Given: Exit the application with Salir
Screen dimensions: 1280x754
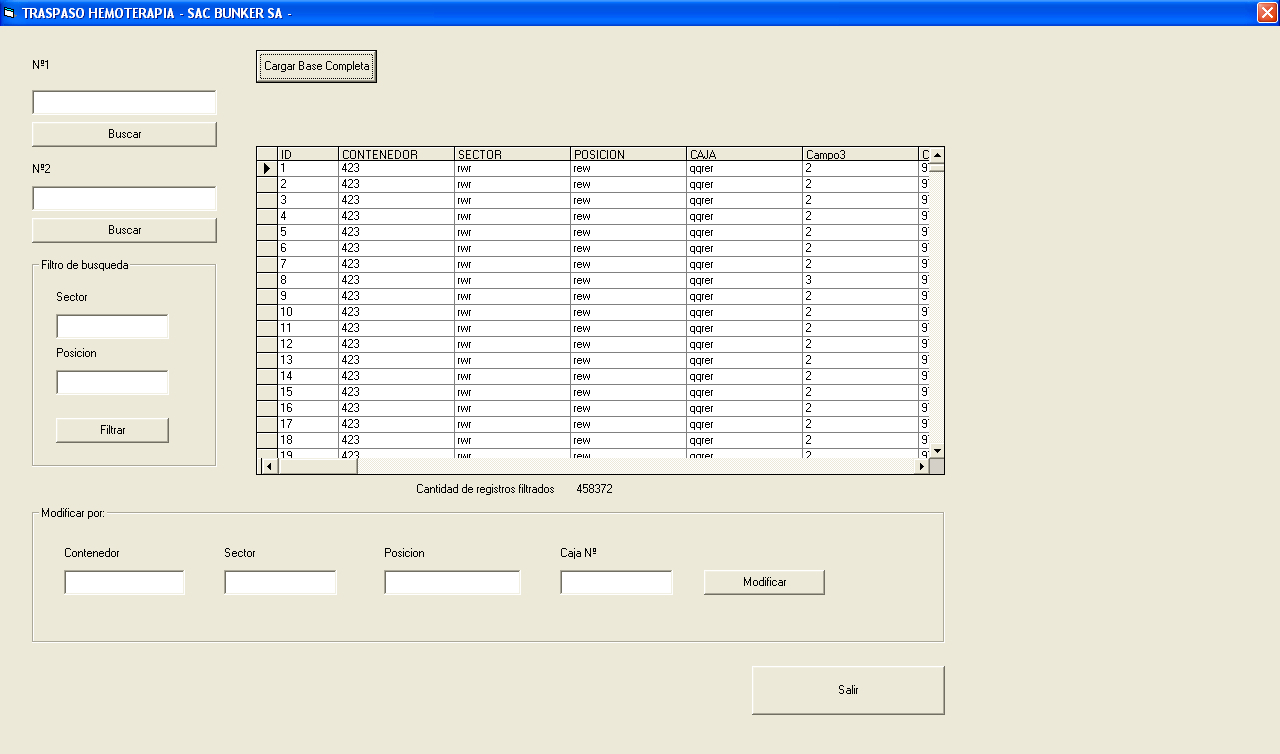Looking at the screenshot, I should click(x=847, y=690).
